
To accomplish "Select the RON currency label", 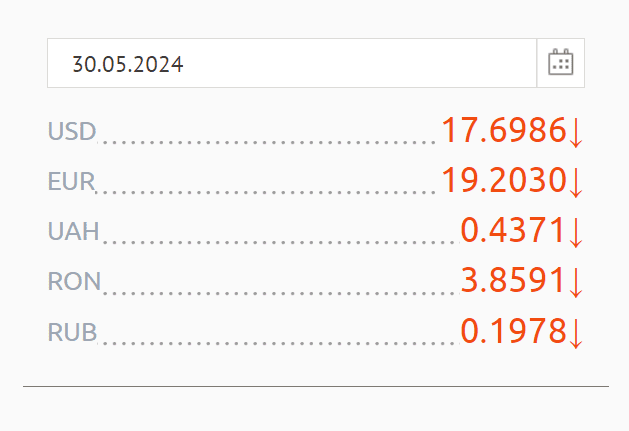I will [74, 281].
